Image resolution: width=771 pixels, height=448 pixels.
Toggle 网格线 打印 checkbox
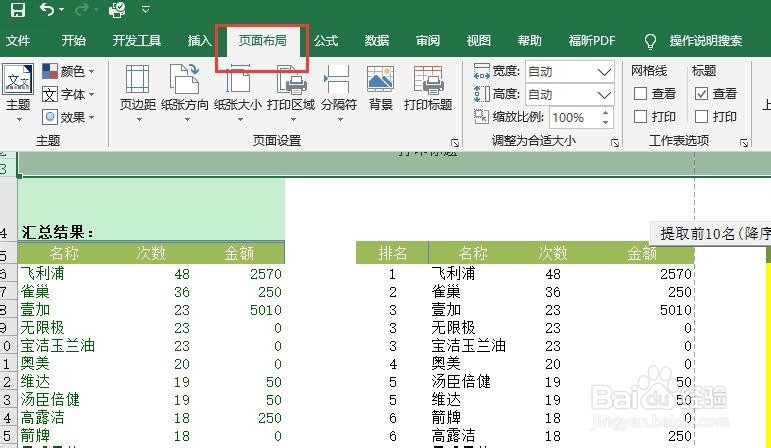pos(640,117)
